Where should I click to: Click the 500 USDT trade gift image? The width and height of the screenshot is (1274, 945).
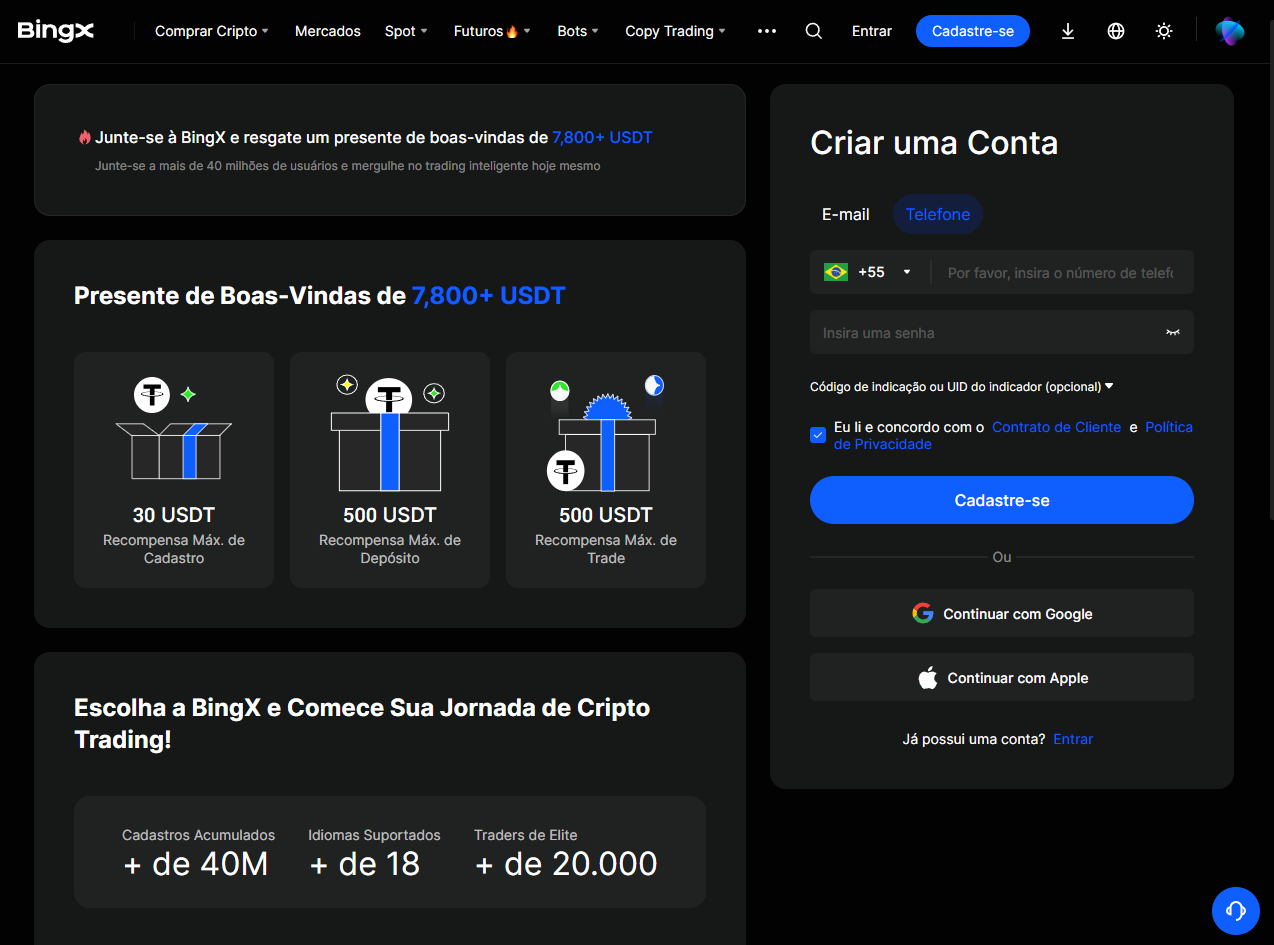click(x=606, y=433)
